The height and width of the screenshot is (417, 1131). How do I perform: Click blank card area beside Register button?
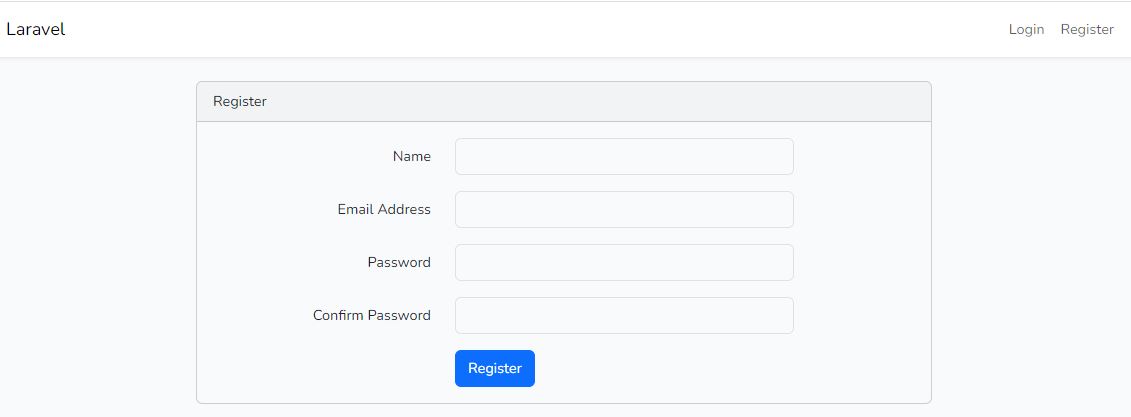tap(721, 369)
